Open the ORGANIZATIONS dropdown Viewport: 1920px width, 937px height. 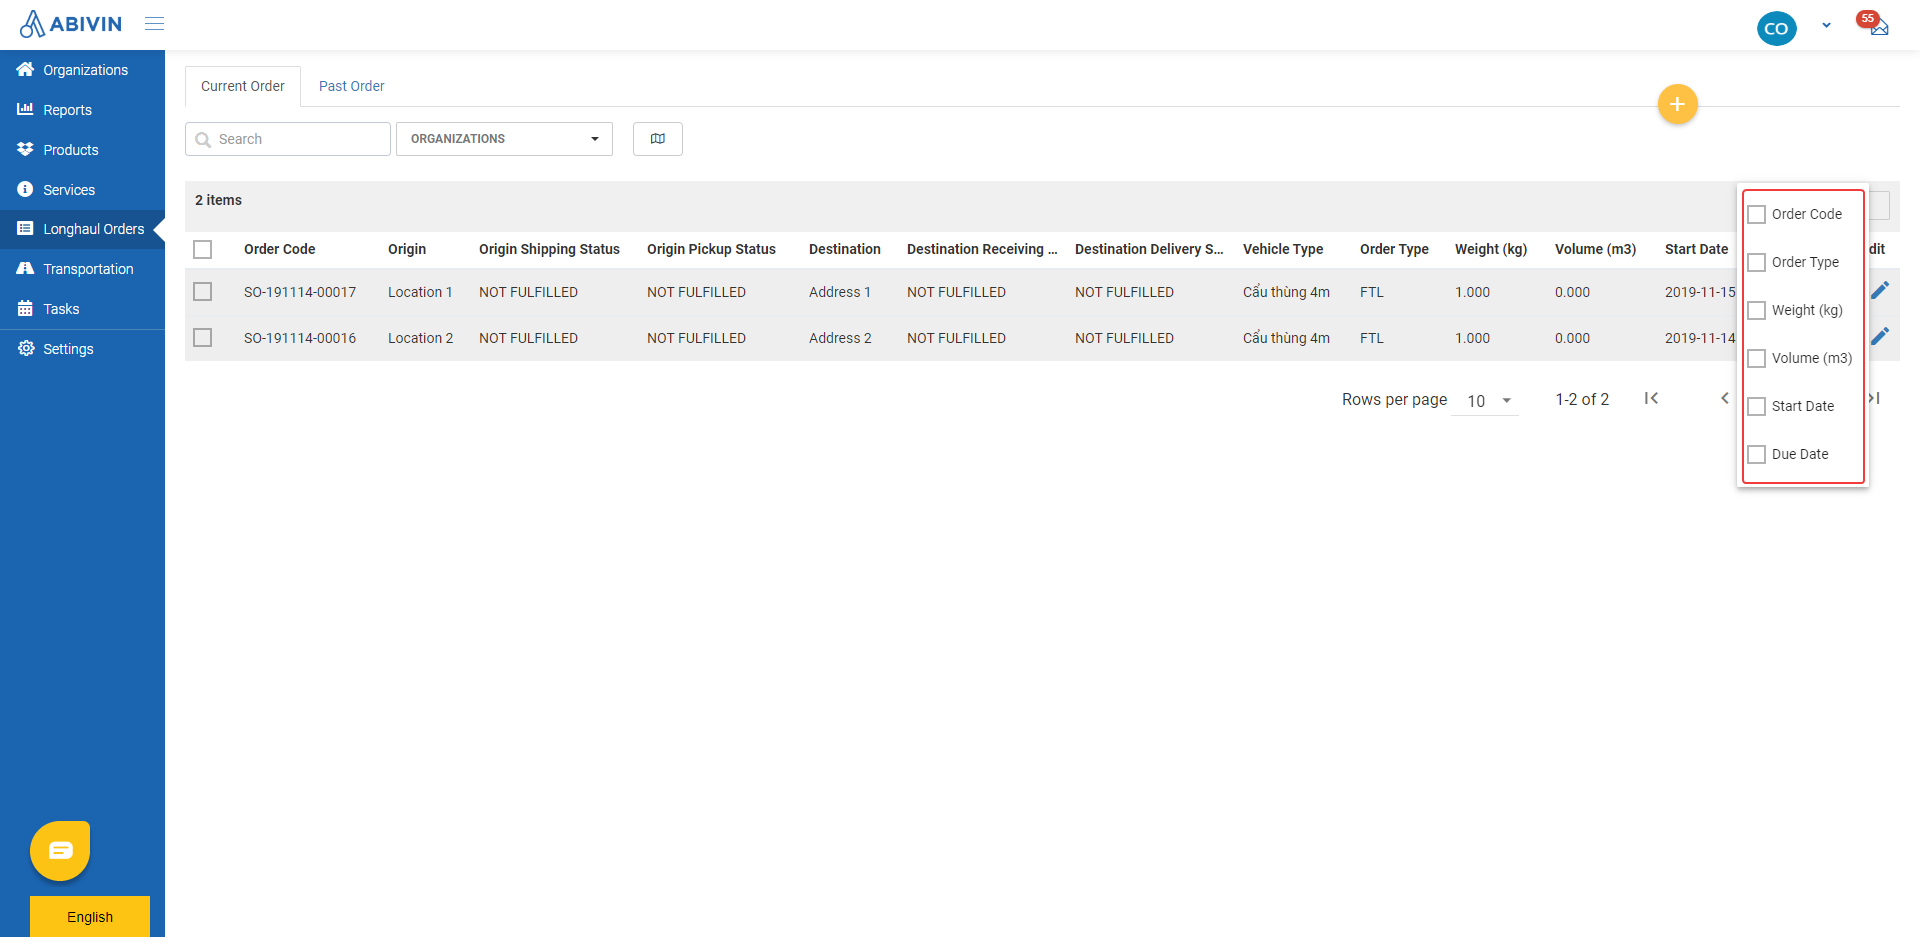click(x=504, y=139)
